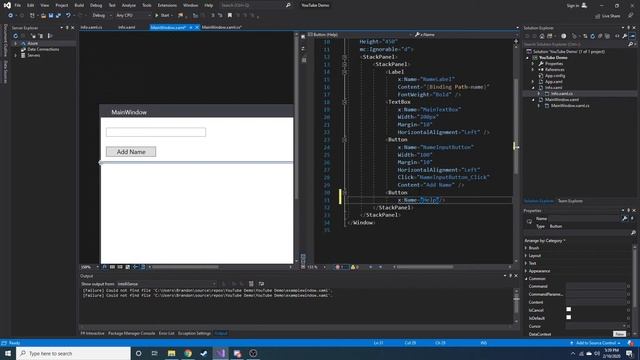Click the Home icon in Solution Explorer toolbar
Viewport: 640px width, 360px height.
pos(542,36)
